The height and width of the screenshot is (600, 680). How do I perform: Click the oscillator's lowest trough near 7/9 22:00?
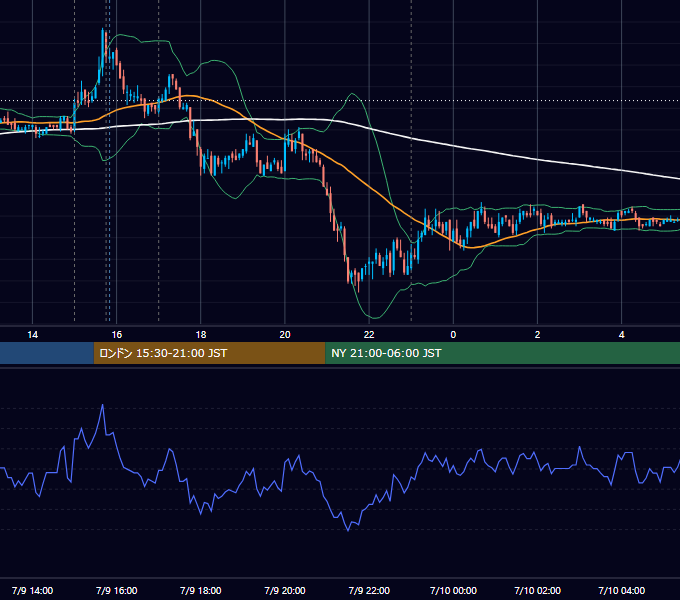(348, 530)
